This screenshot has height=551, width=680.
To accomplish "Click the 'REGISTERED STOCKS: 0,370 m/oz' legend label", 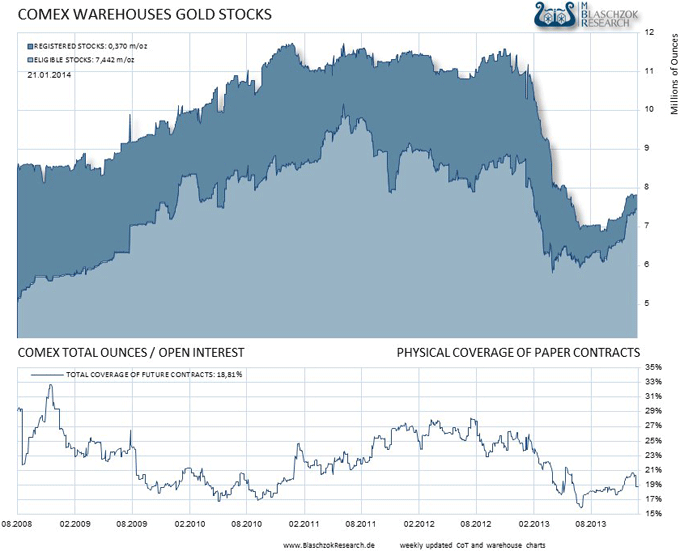I will [90, 46].
